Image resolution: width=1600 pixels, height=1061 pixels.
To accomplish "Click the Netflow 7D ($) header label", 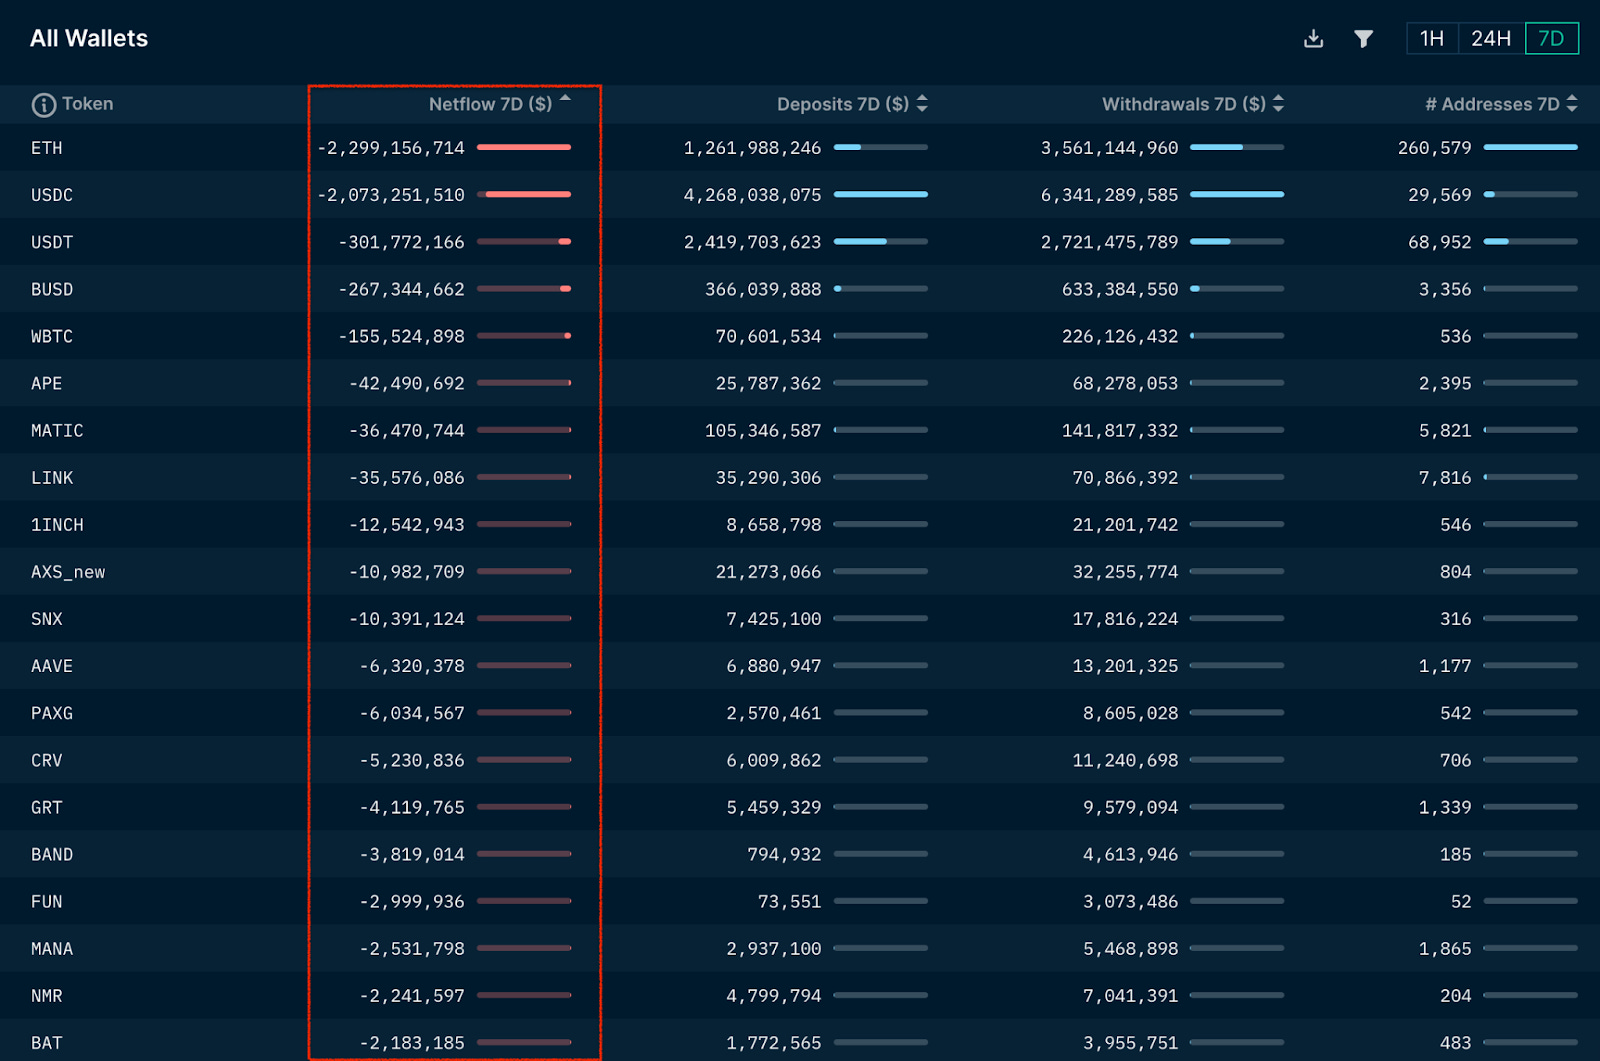I will coord(490,105).
